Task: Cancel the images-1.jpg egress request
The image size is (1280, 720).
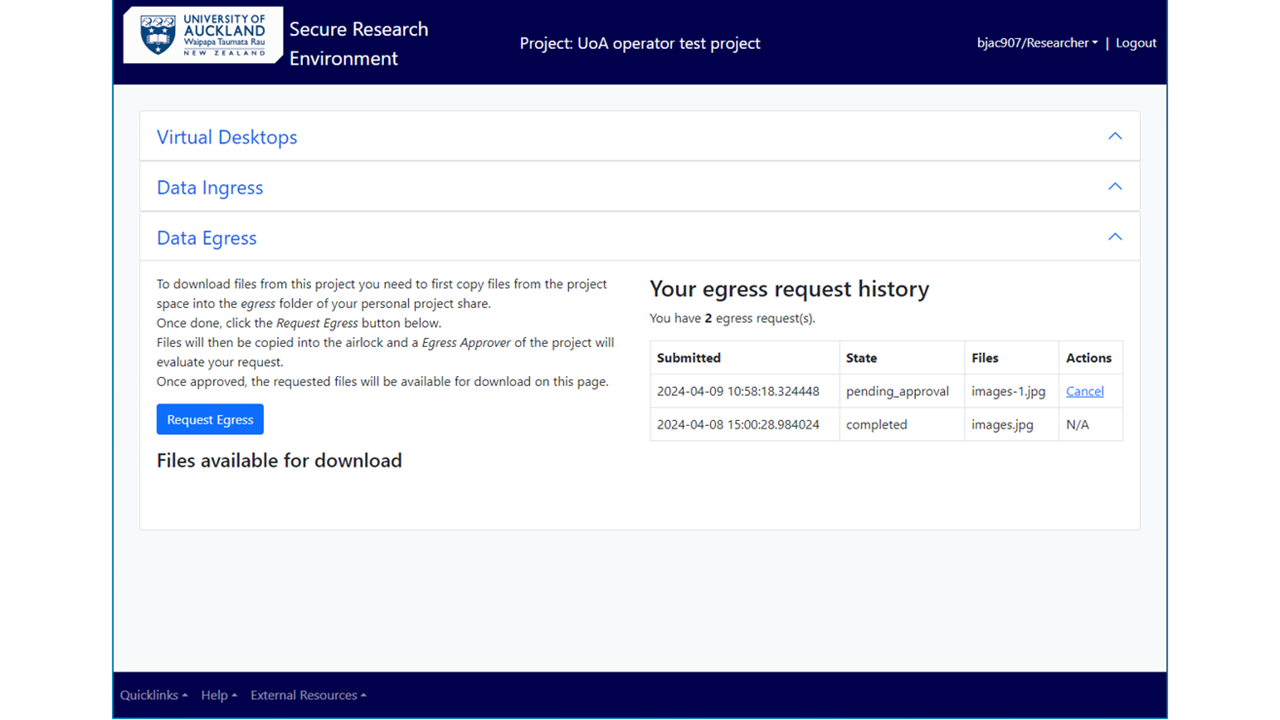Action: point(1085,391)
